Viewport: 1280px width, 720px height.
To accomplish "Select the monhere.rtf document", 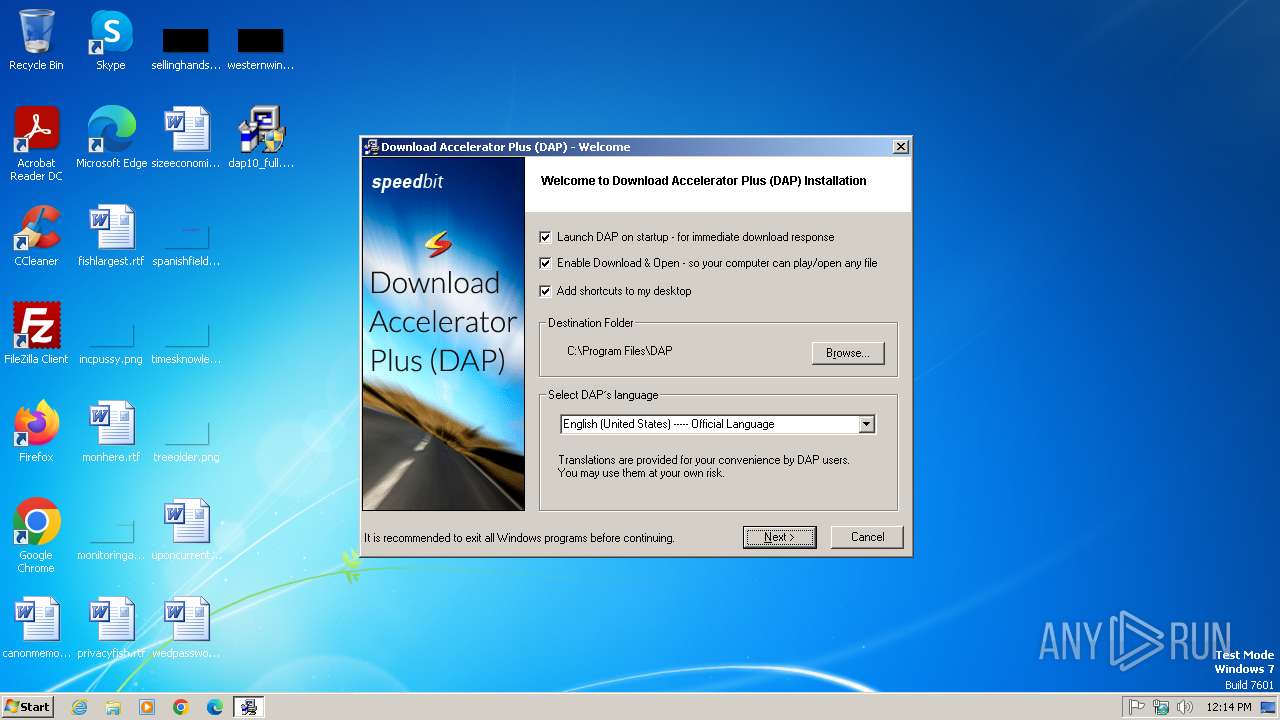I will [x=111, y=432].
